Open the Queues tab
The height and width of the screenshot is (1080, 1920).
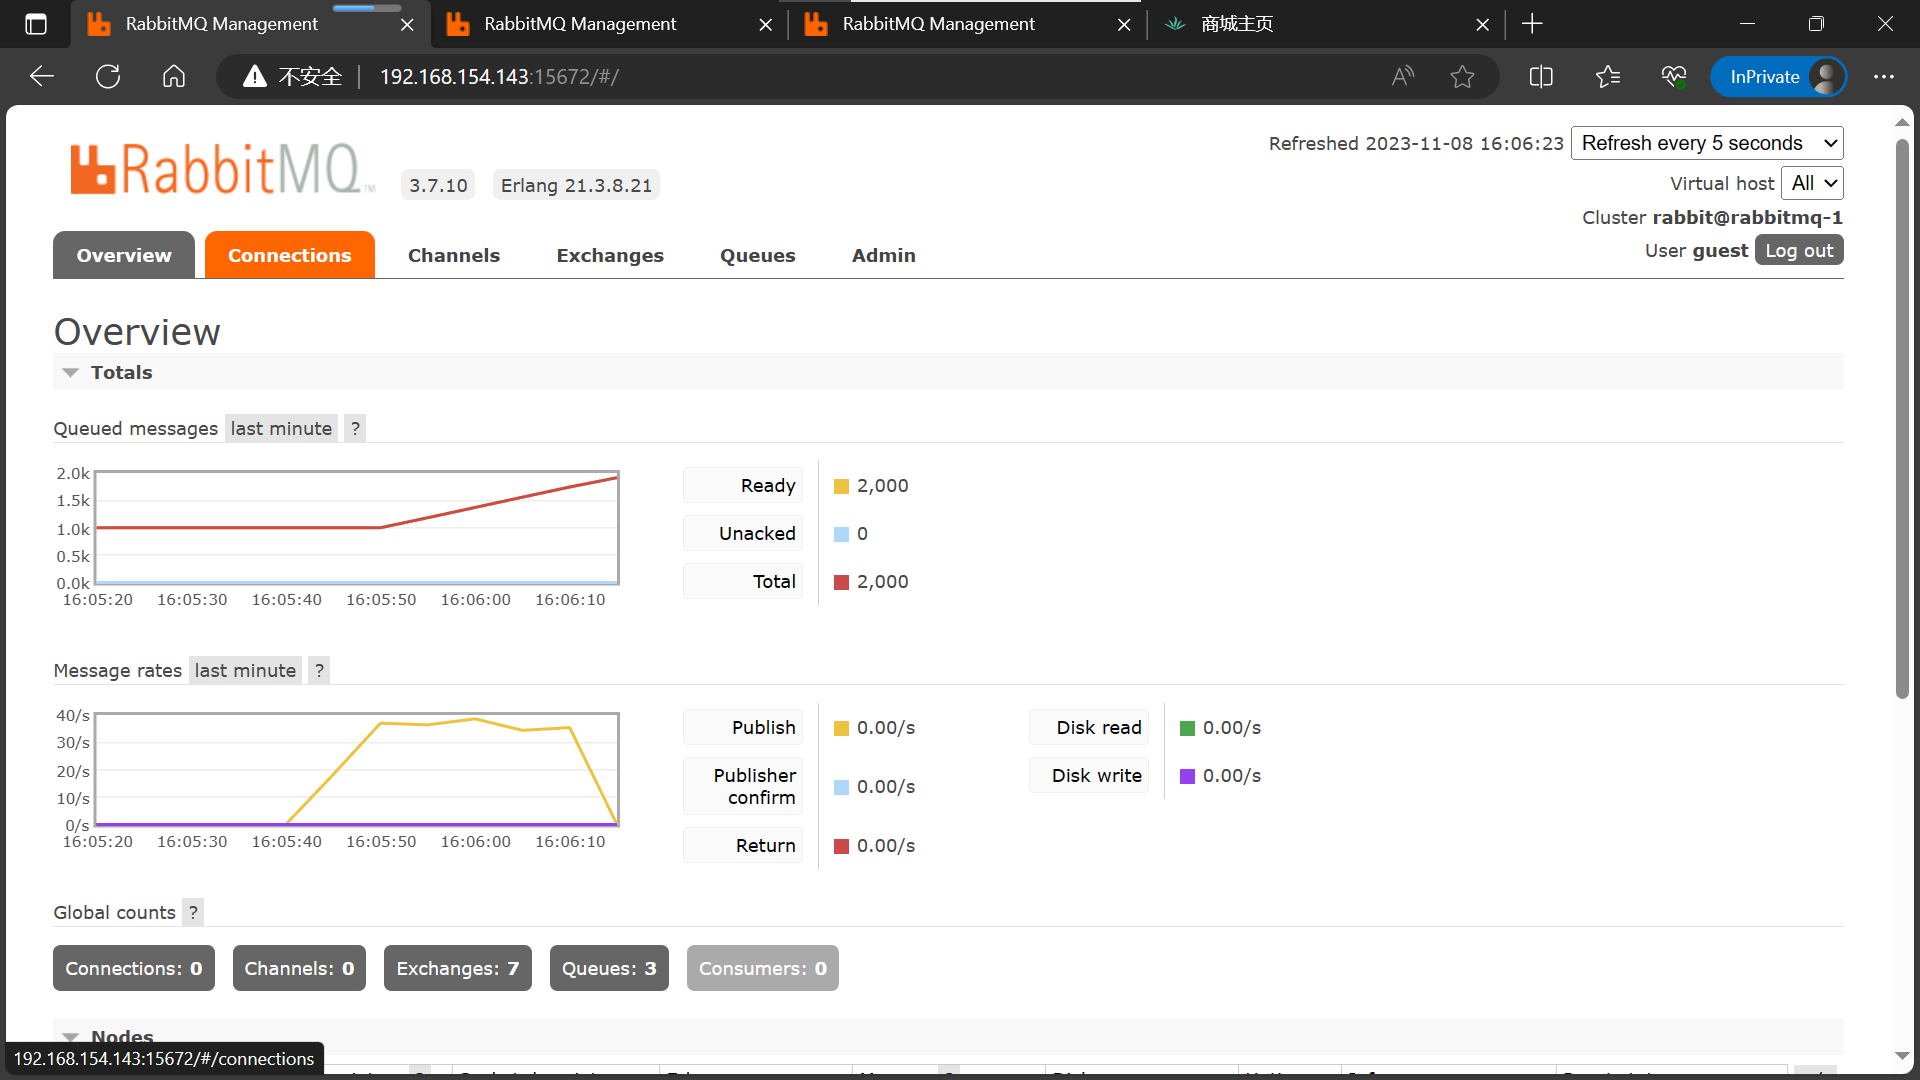point(758,255)
